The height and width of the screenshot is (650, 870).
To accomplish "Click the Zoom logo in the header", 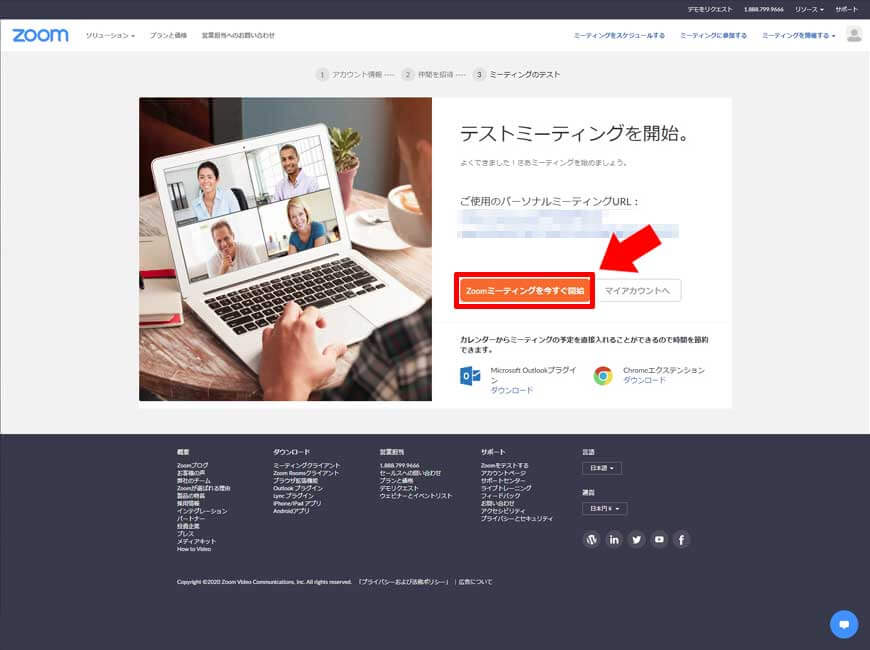I will [41, 36].
